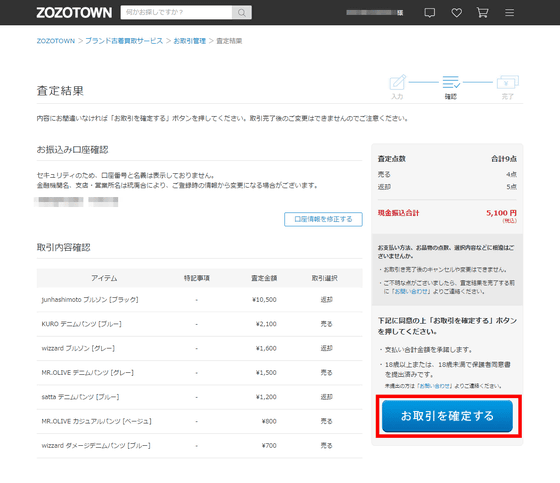Click the 入力 step pencil icon

(398, 82)
